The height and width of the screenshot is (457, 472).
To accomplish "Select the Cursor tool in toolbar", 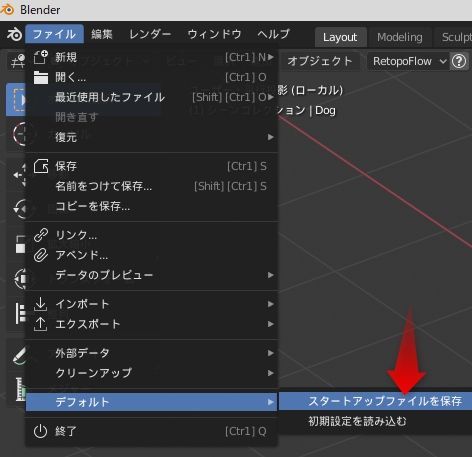I will pos(18,134).
